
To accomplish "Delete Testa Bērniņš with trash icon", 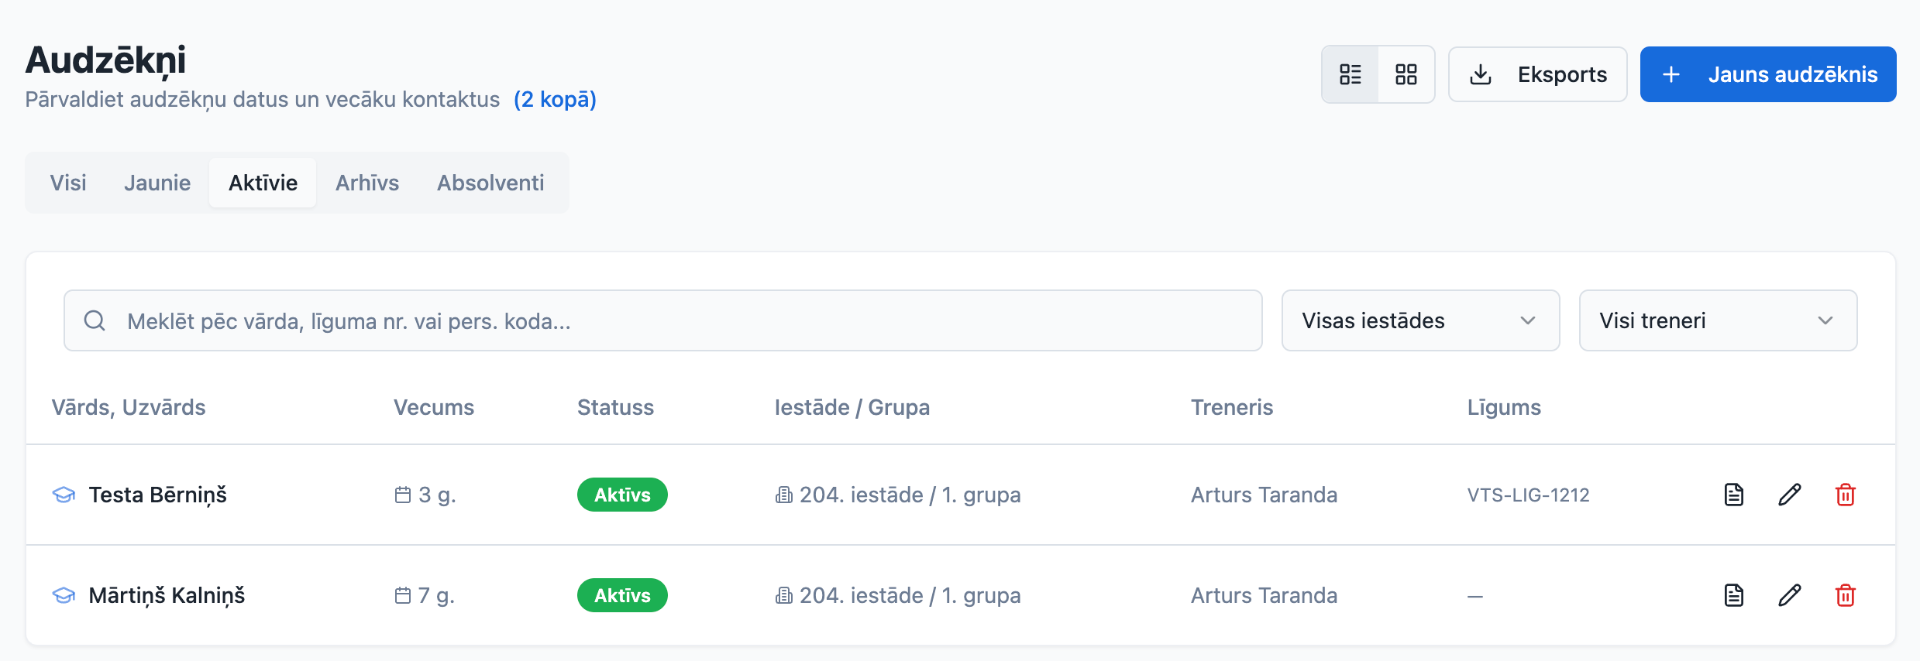I will pos(1846,495).
